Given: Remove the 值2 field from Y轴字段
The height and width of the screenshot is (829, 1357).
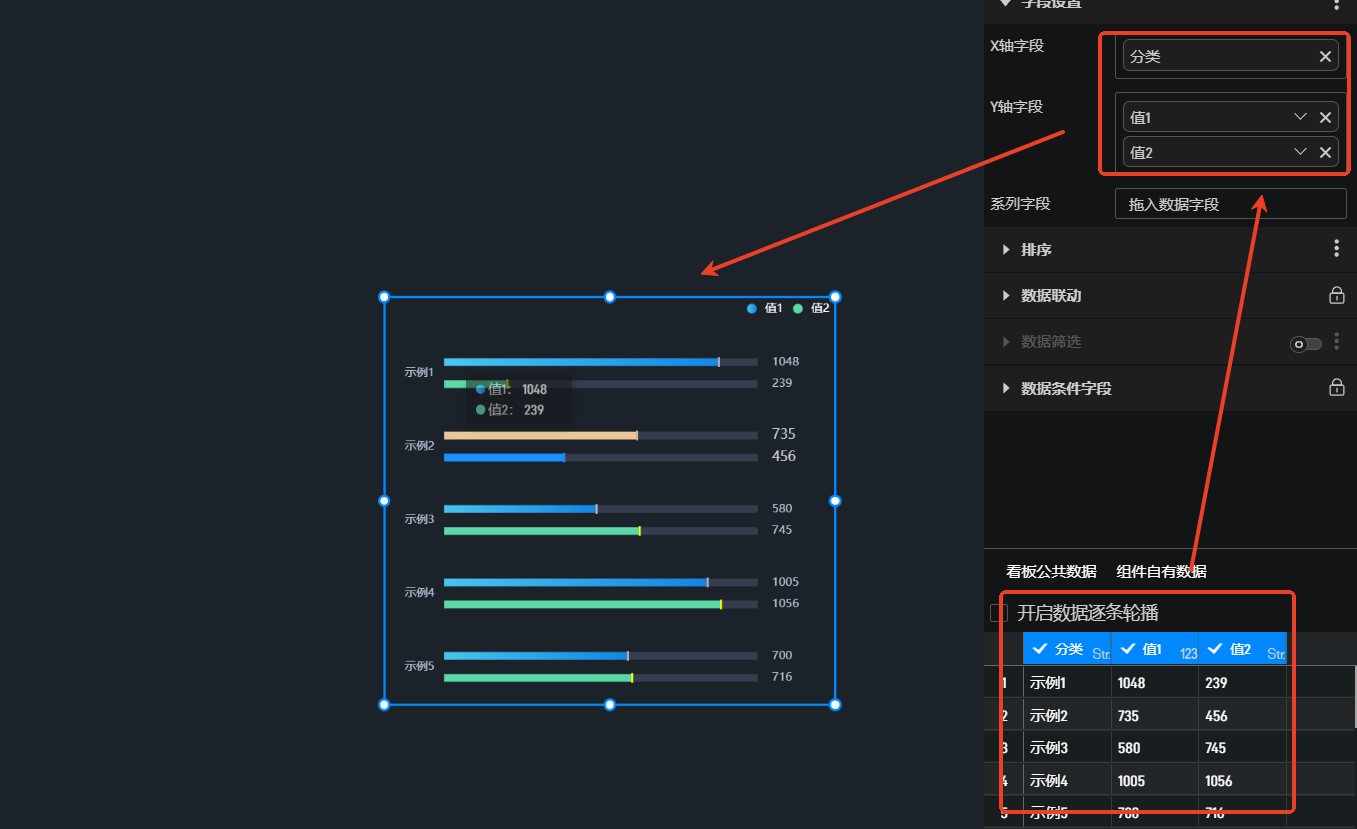Looking at the screenshot, I should click(x=1325, y=152).
